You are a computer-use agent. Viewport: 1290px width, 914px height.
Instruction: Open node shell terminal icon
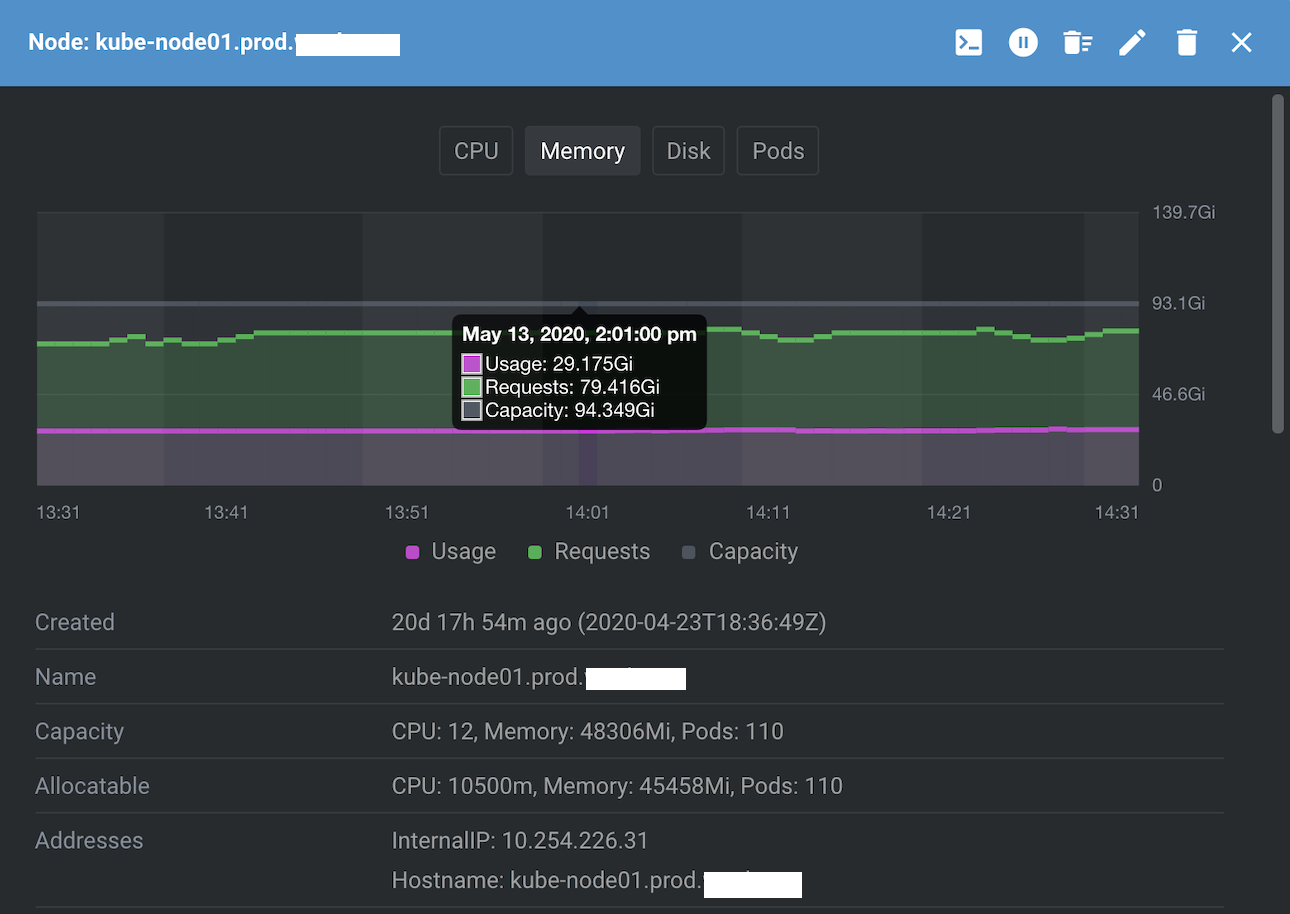coord(969,42)
